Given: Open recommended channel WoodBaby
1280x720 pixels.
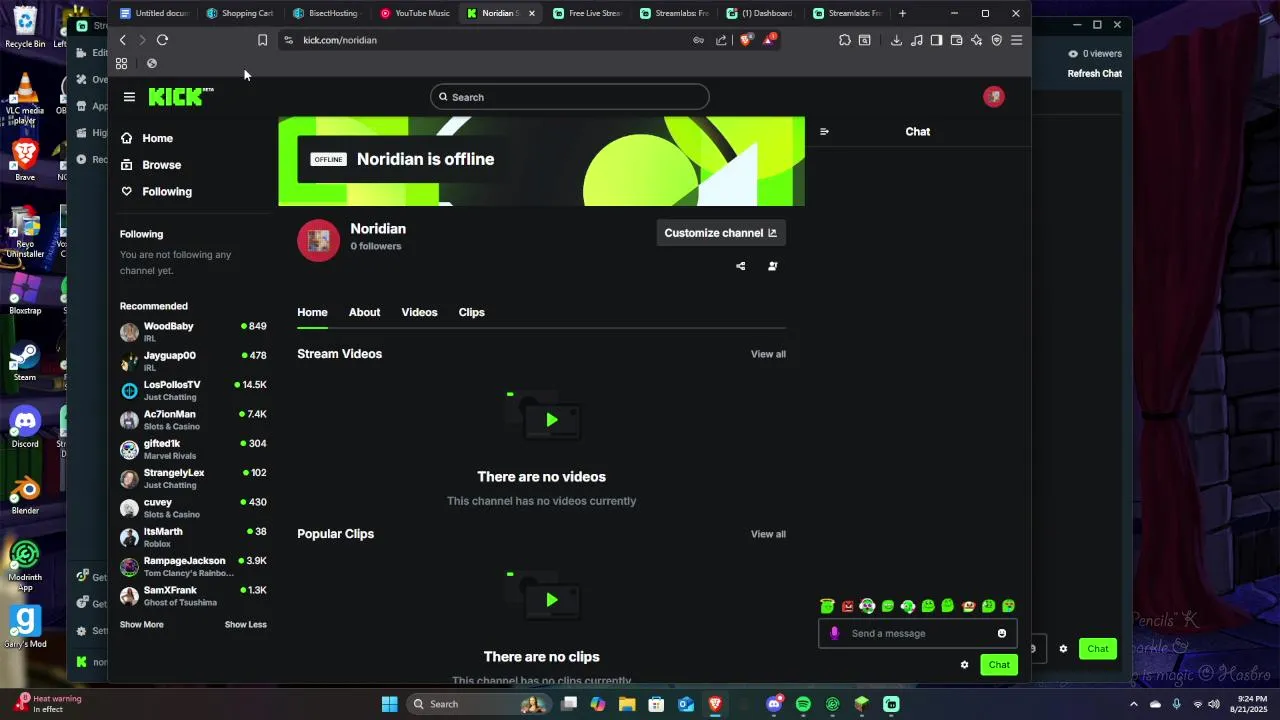Looking at the screenshot, I should pyautogui.click(x=193, y=332).
